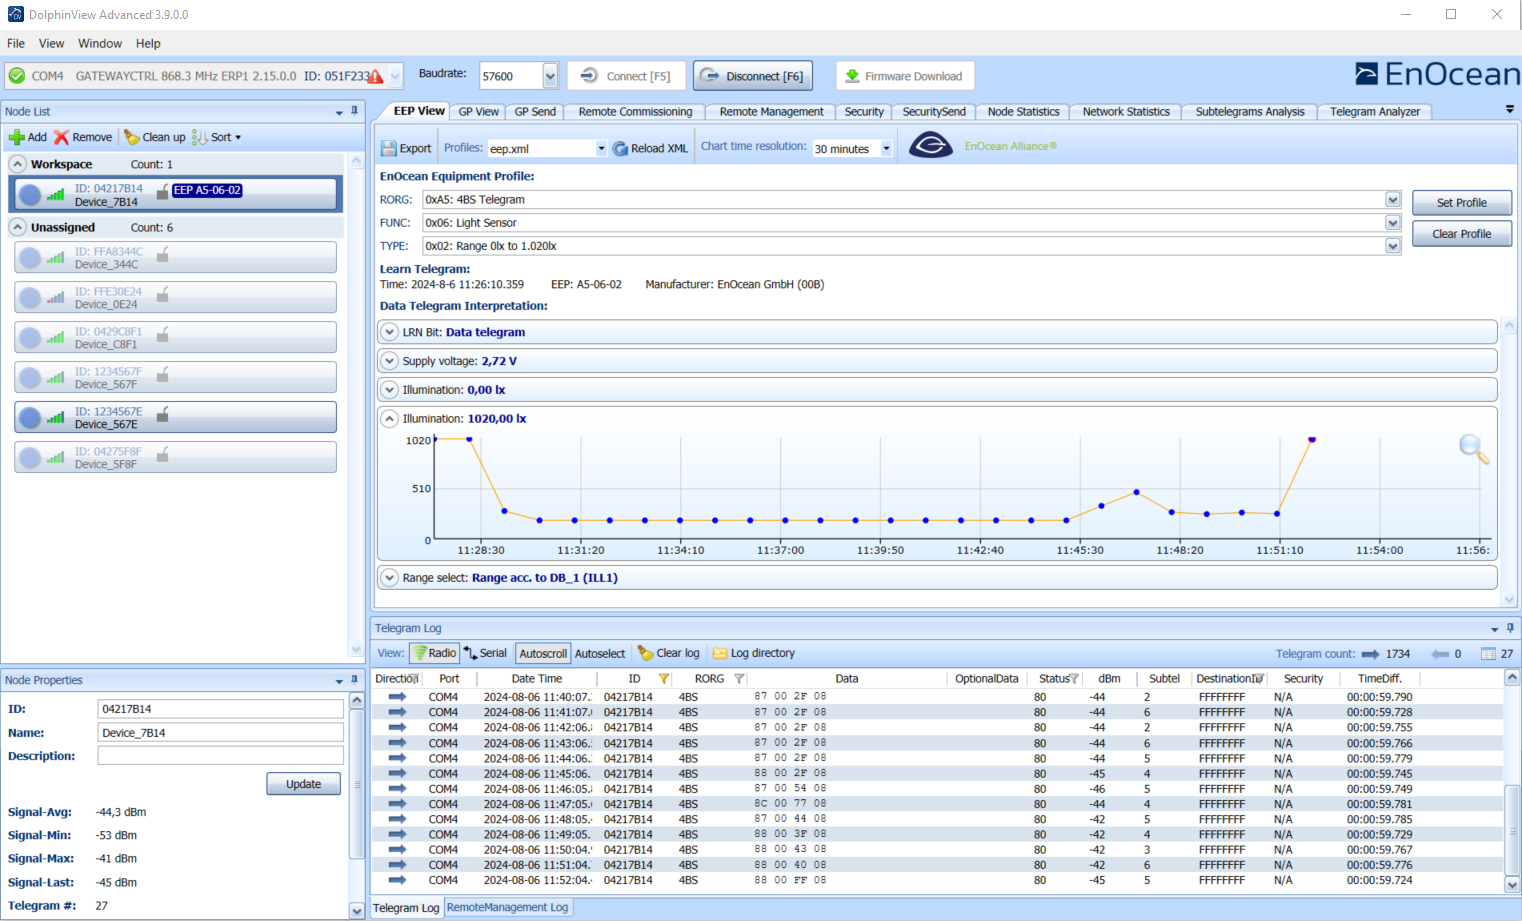Open the View menu
Screen dimensions: 1522x921
51,43
